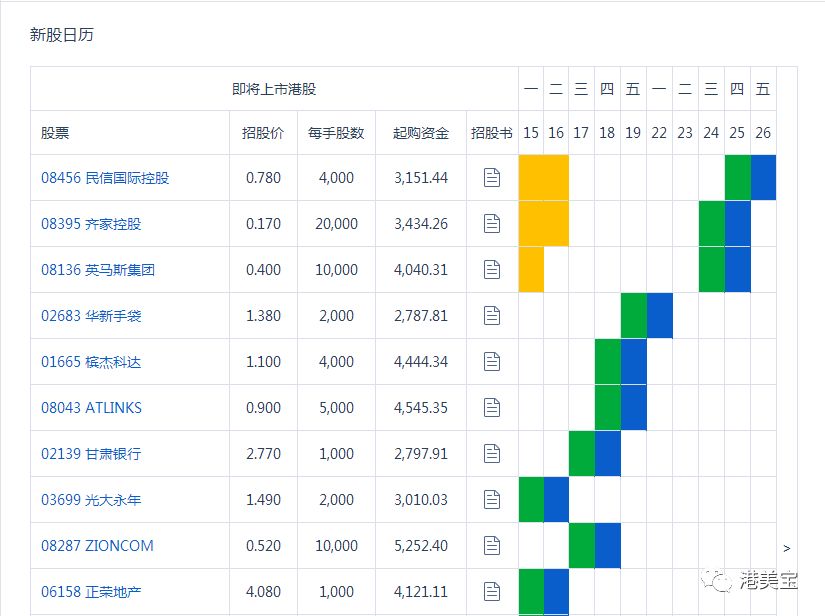Open prospectus icon for 民信国际控股
Viewport: 825px width, 616px height.
coord(491,178)
